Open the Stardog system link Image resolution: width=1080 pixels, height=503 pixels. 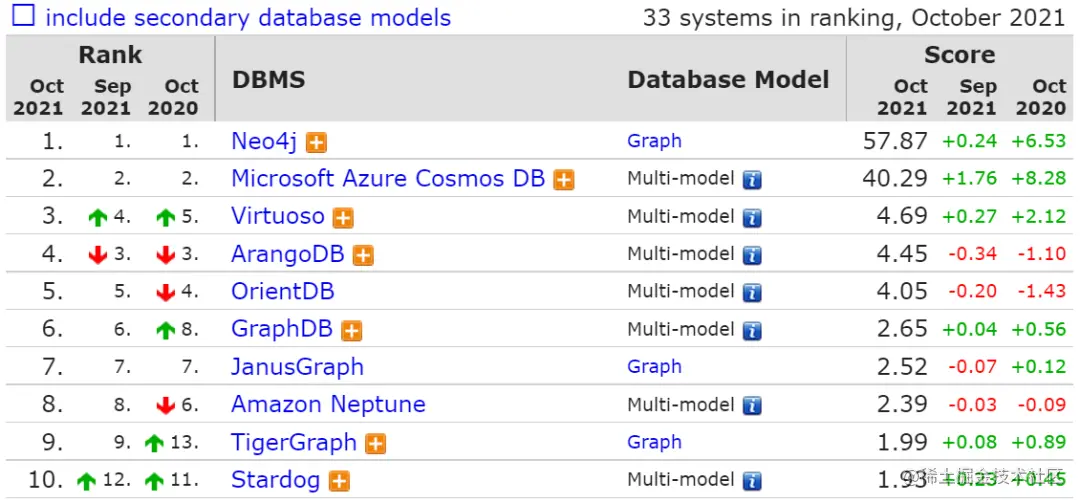tap(275, 480)
